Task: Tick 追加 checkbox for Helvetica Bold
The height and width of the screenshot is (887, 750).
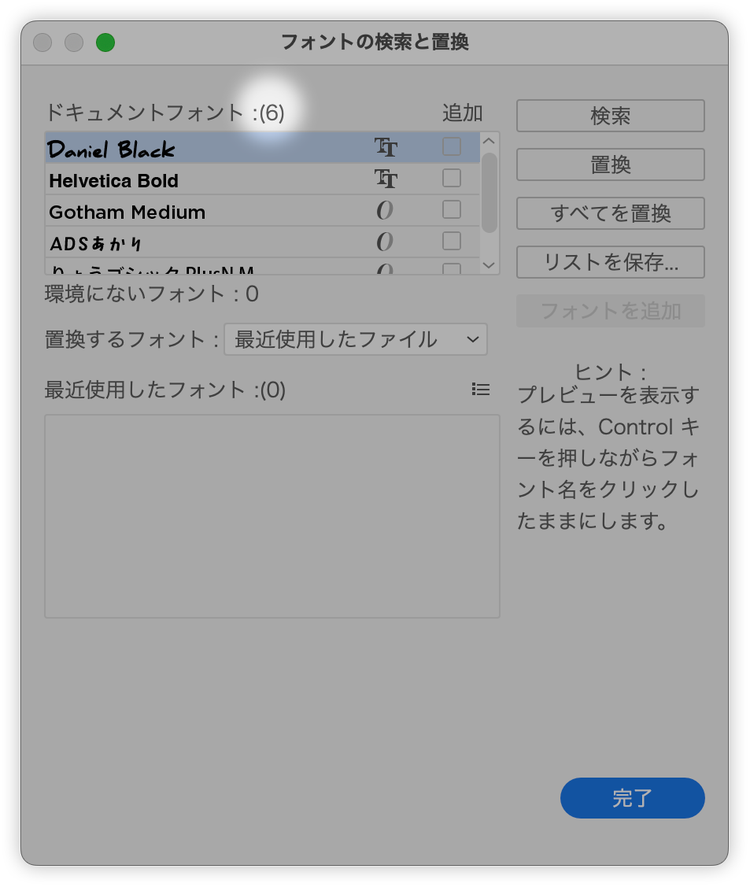Action: tap(452, 179)
